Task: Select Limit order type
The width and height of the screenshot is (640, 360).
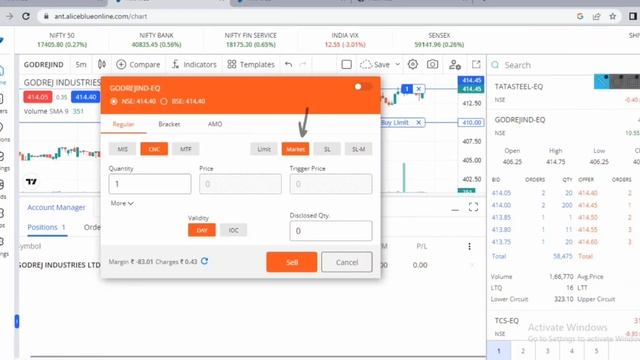Action: click(264, 149)
